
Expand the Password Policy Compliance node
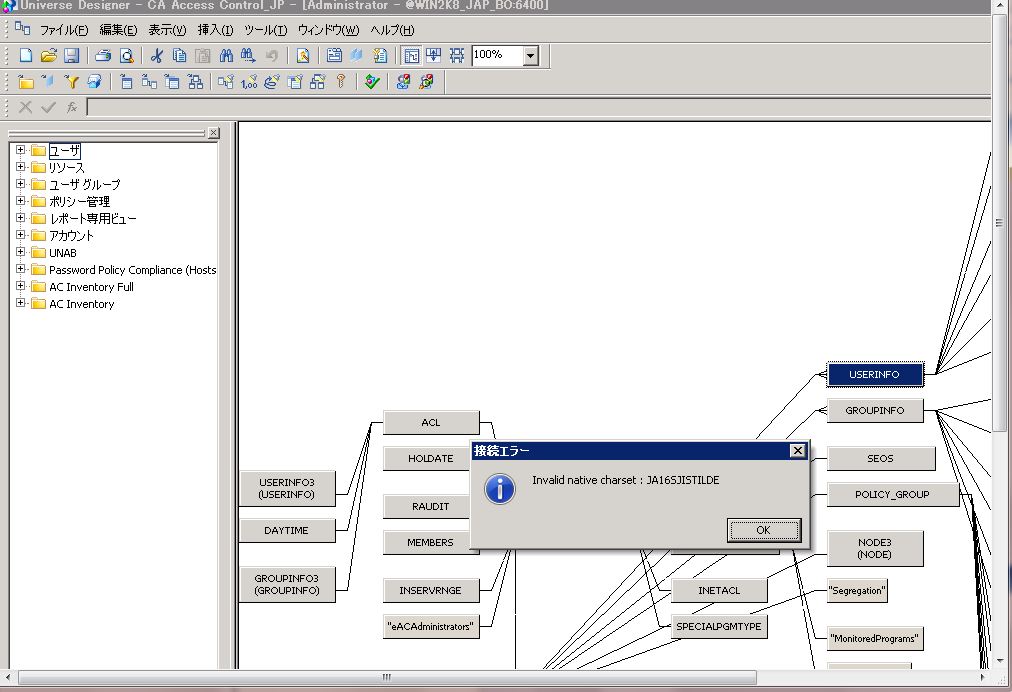tap(21, 269)
